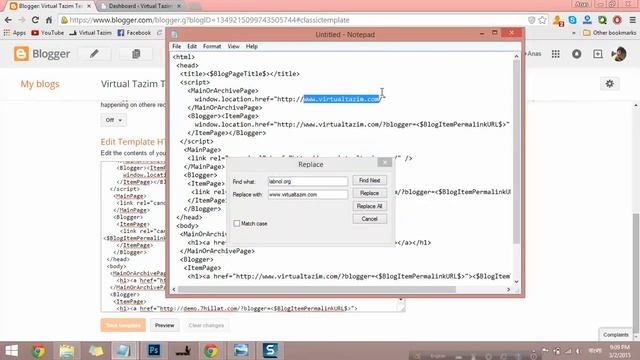Click the Notepad scroll-right arrow
Image resolution: width=640 pixels, height=360 pixels.
click(509, 289)
